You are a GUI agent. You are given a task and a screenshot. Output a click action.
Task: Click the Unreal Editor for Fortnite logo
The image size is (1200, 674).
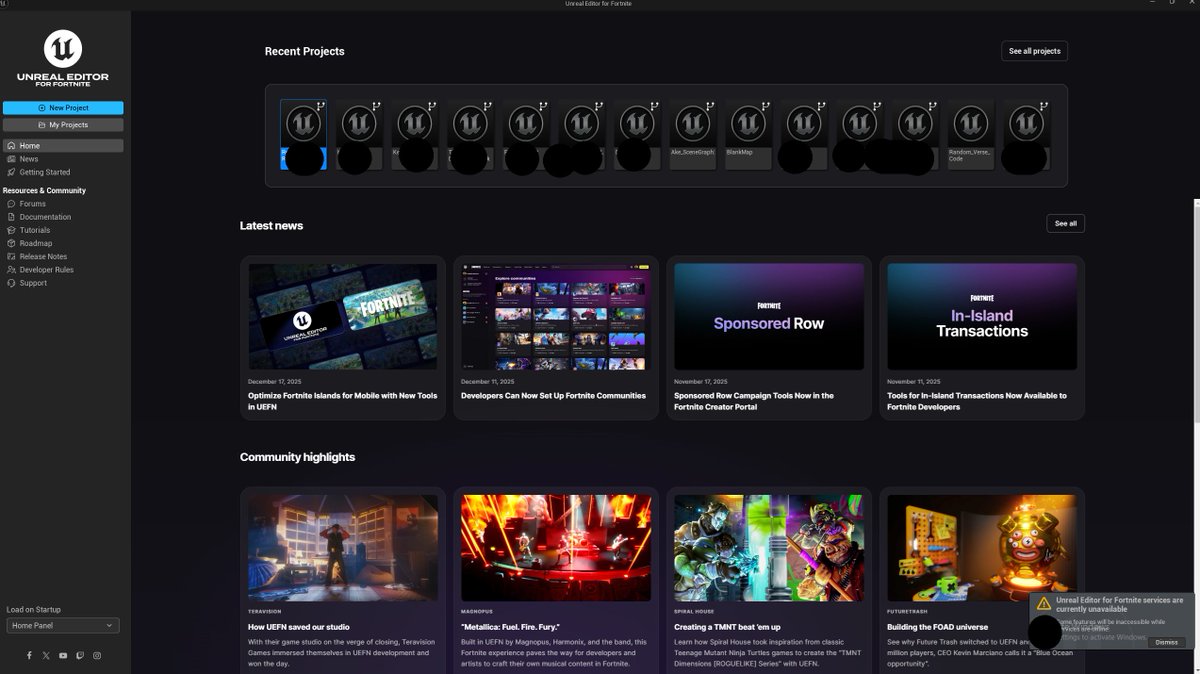(x=63, y=58)
